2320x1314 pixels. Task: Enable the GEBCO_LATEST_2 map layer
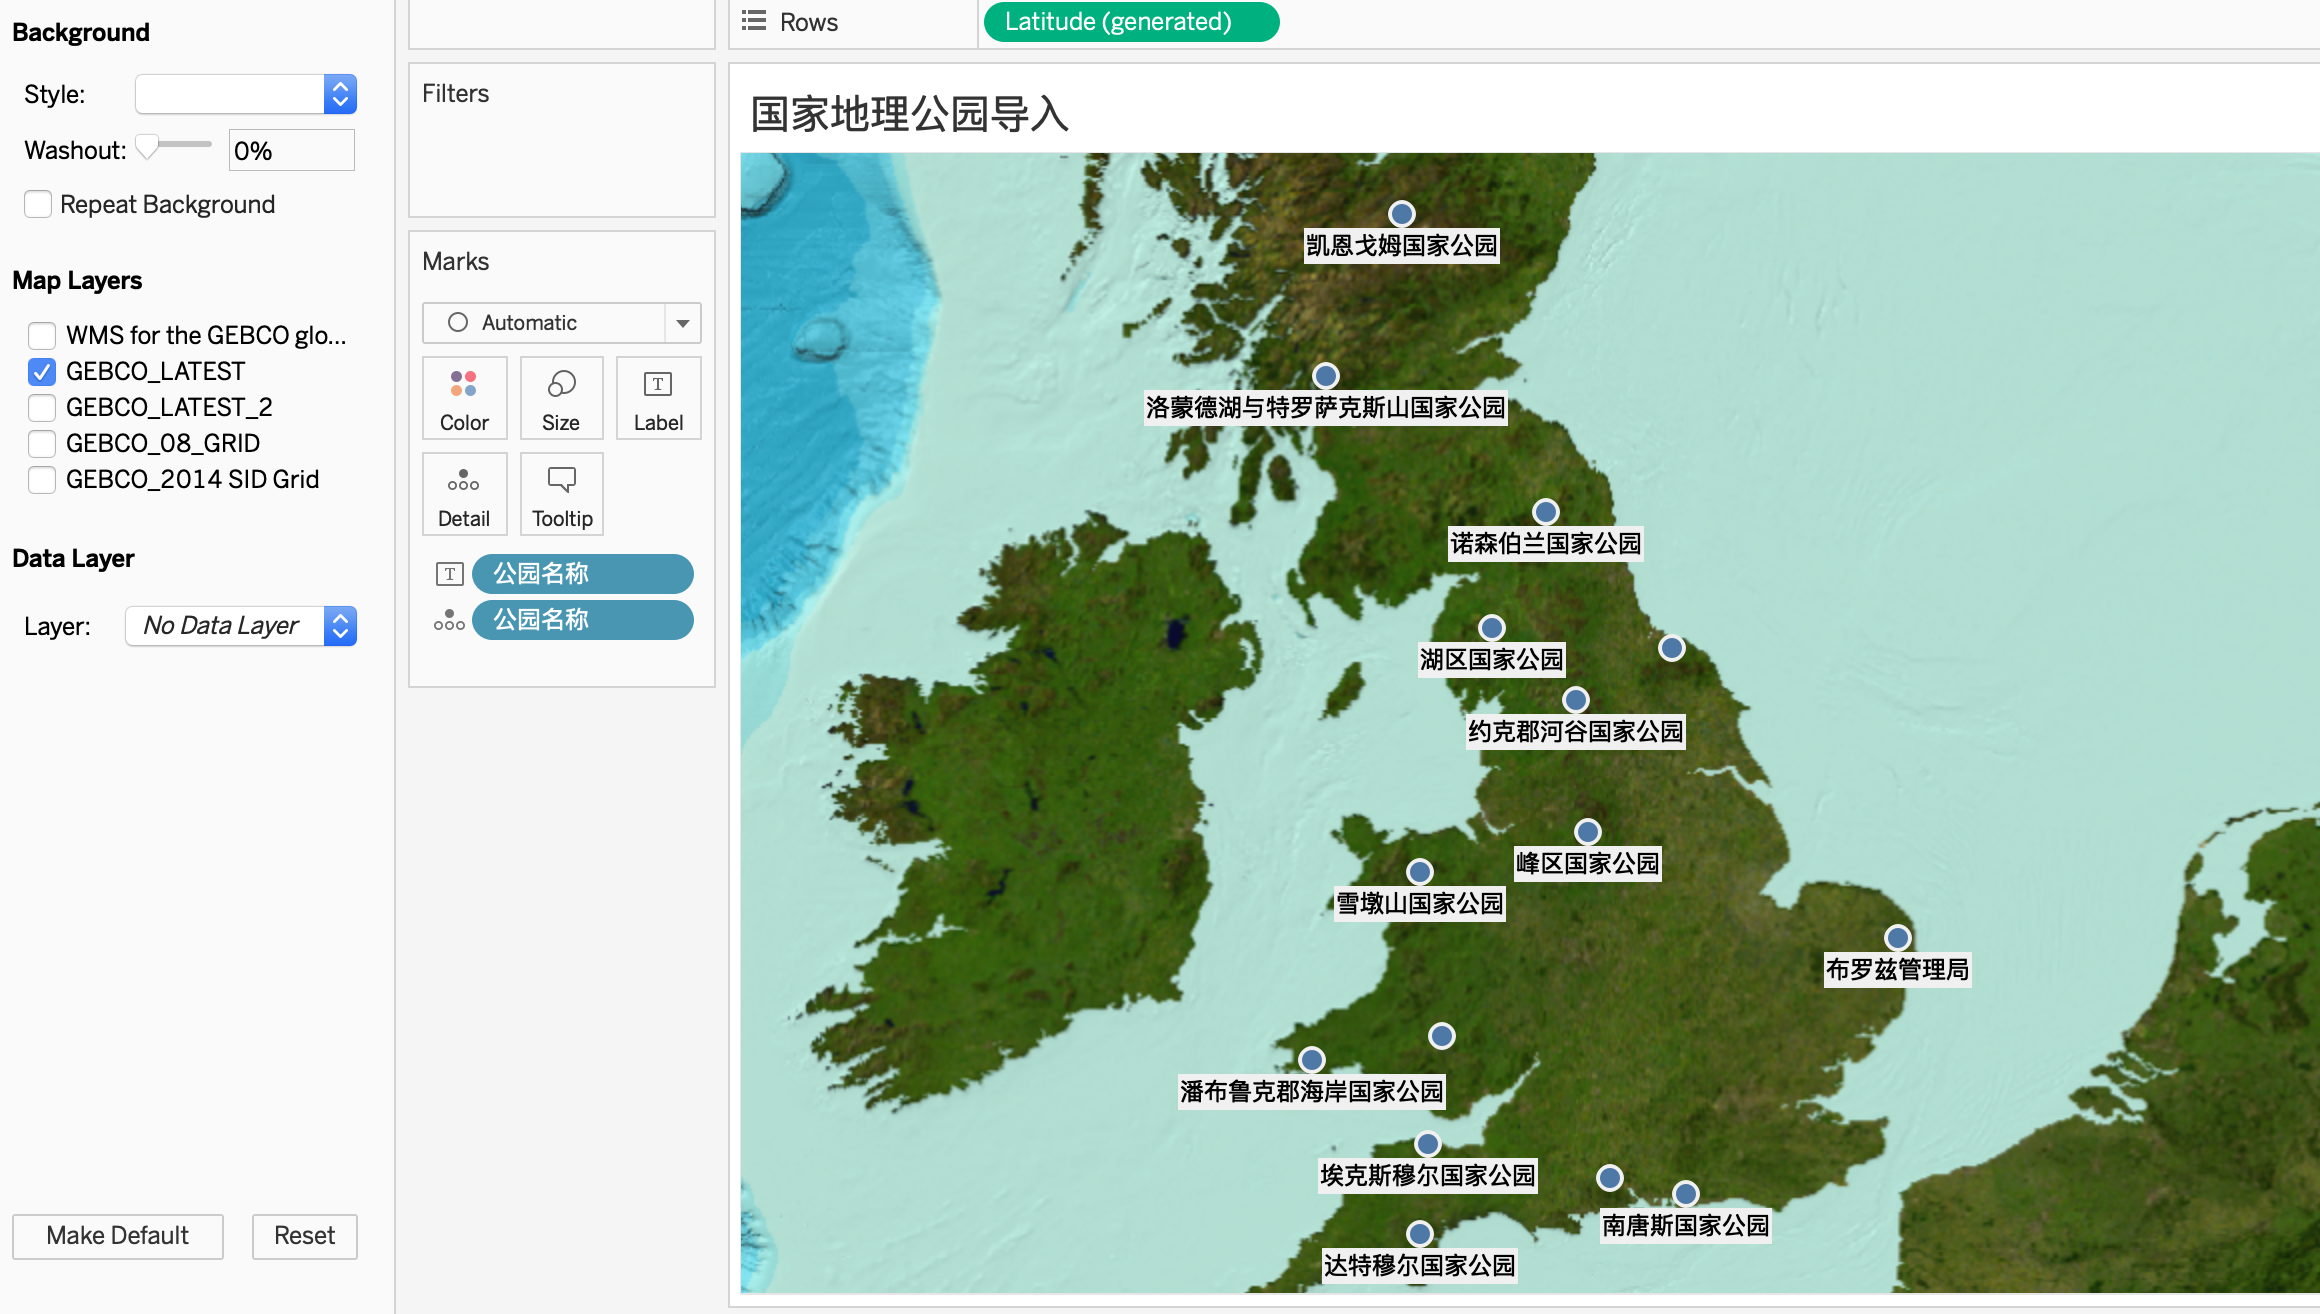coord(42,408)
